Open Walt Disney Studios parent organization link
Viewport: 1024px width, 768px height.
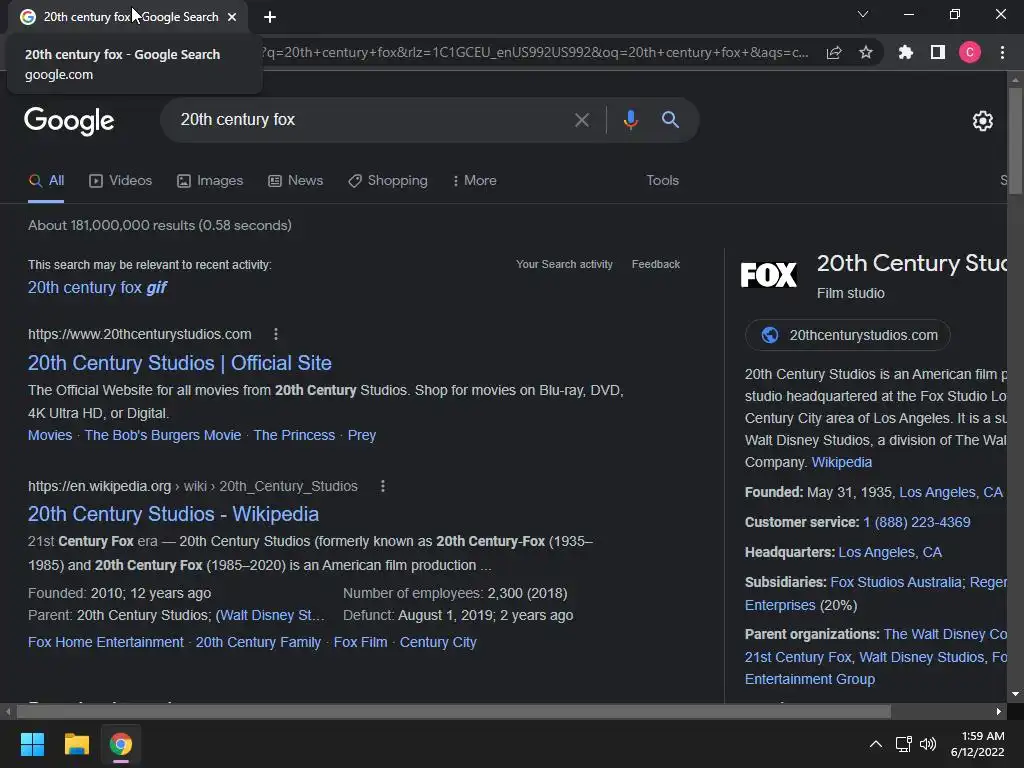click(x=921, y=658)
